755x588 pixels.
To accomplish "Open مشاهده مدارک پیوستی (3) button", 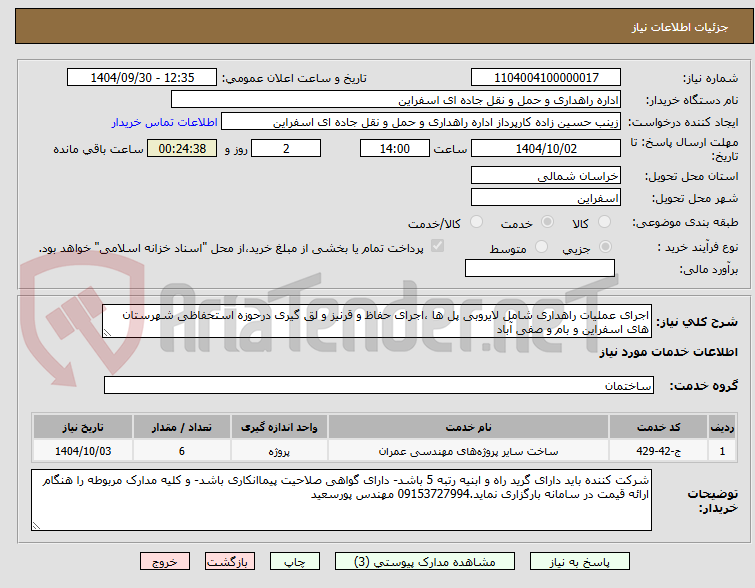I will click(x=425, y=562).
